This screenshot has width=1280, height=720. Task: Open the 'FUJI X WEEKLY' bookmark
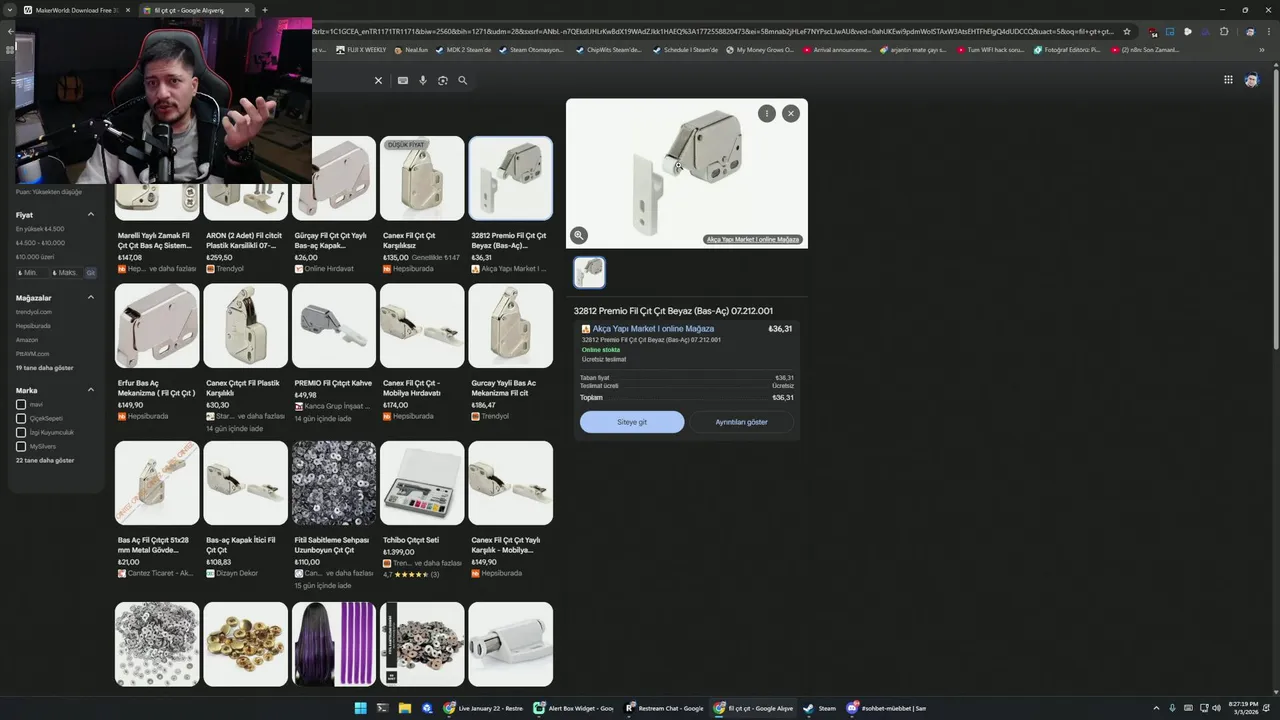click(x=360, y=49)
